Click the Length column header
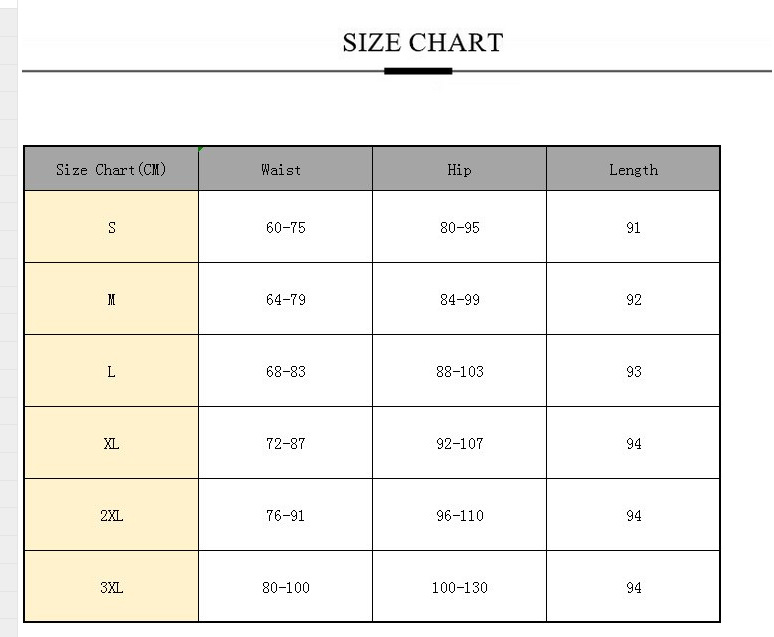This screenshot has height=637, width=774. point(633,169)
